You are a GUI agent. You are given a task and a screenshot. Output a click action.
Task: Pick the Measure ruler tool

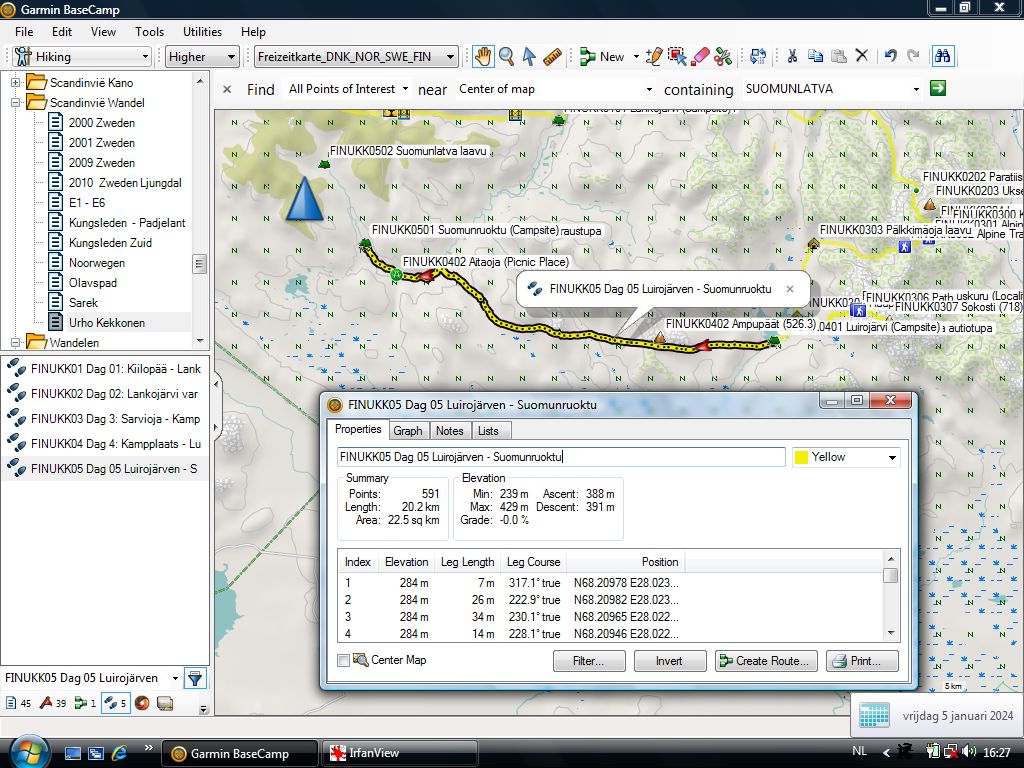pyautogui.click(x=553, y=57)
